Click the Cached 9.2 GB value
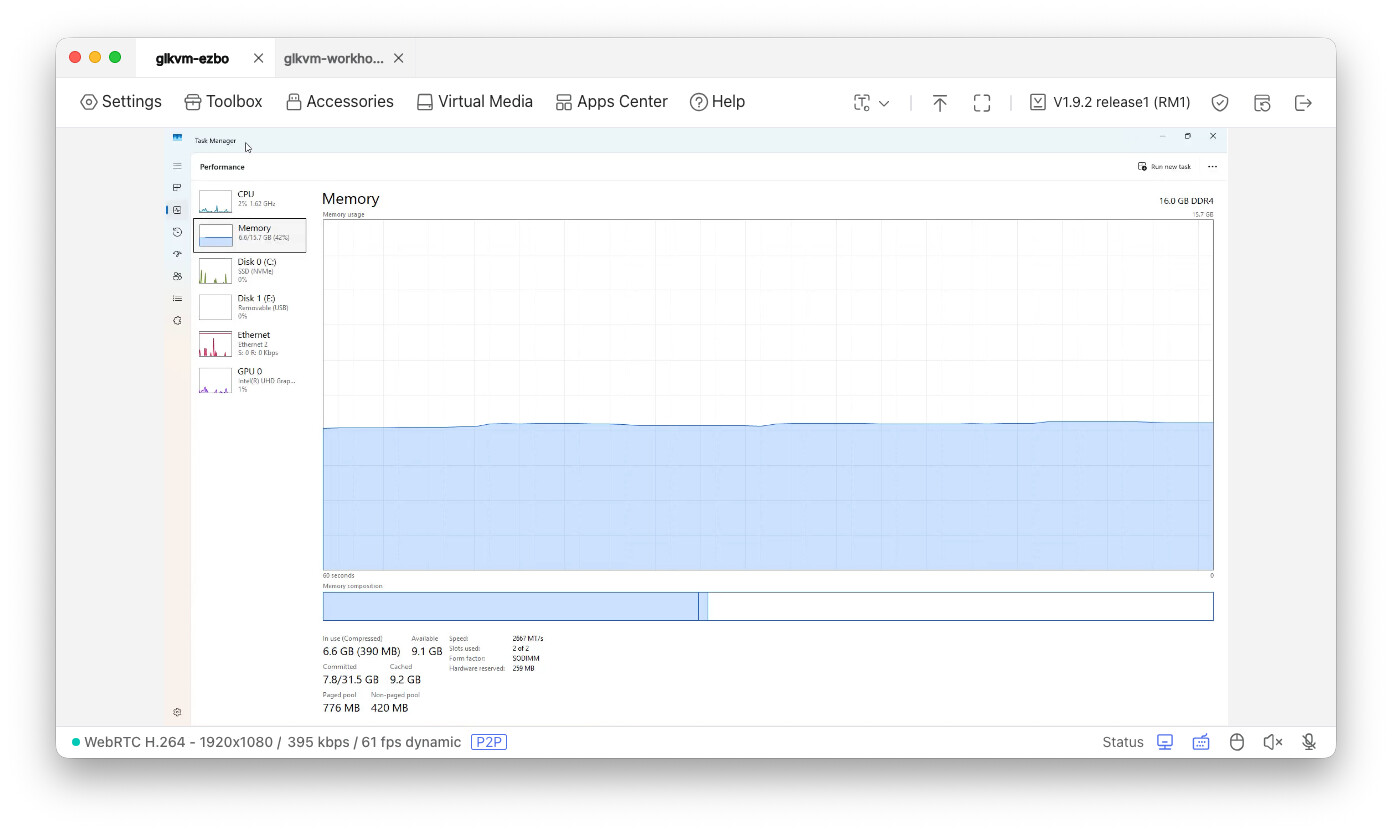This screenshot has width=1392, height=832. click(405, 679)
